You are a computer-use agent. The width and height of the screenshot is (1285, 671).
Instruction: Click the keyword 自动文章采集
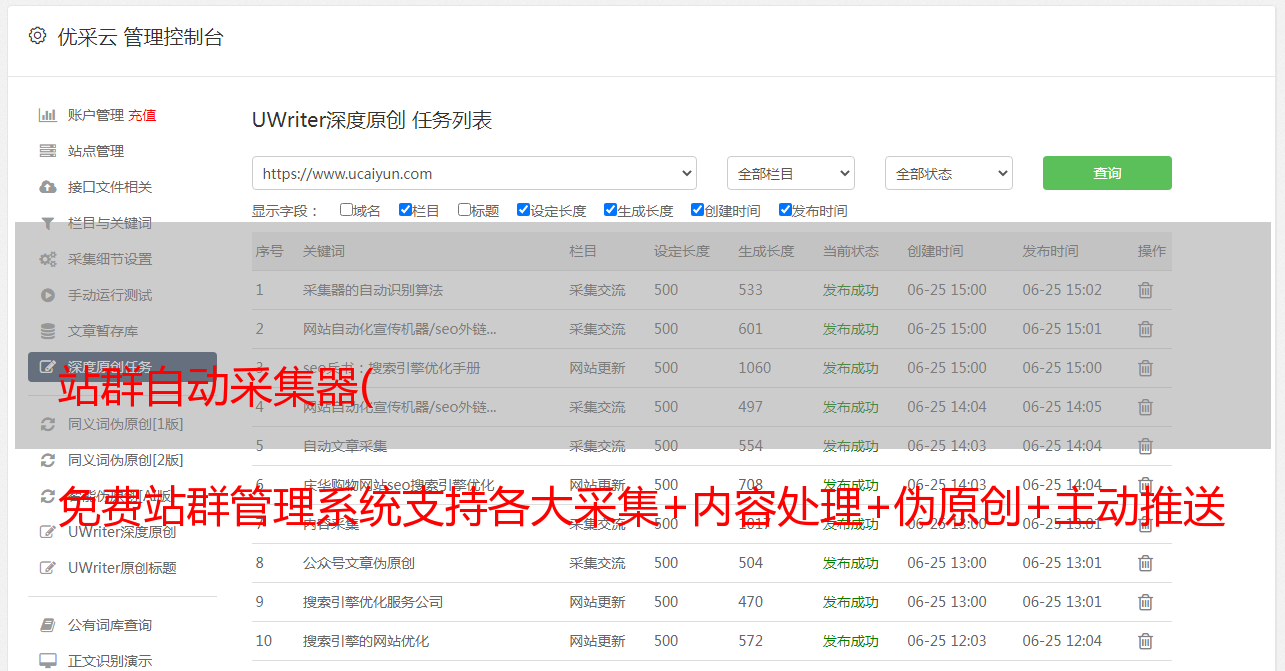click(345, 446)
